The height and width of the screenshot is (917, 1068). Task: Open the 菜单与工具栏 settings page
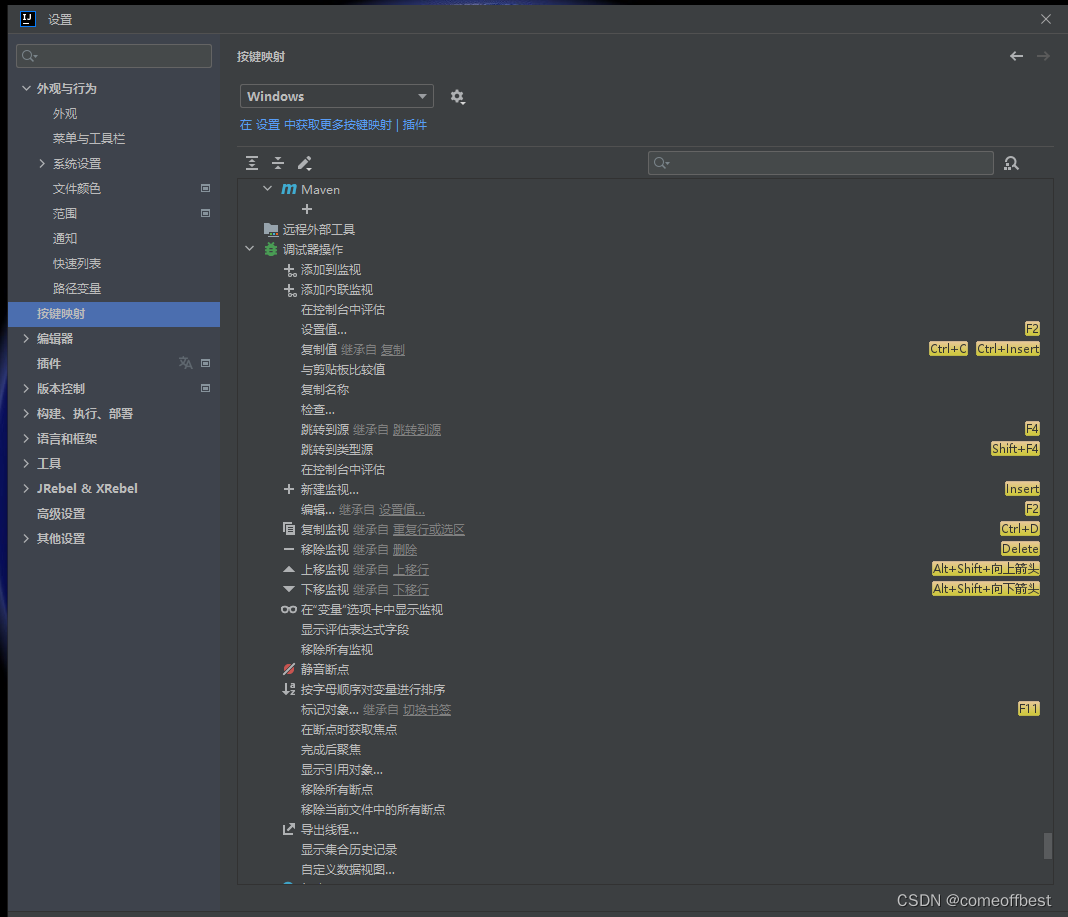click(x=89, y=138)
